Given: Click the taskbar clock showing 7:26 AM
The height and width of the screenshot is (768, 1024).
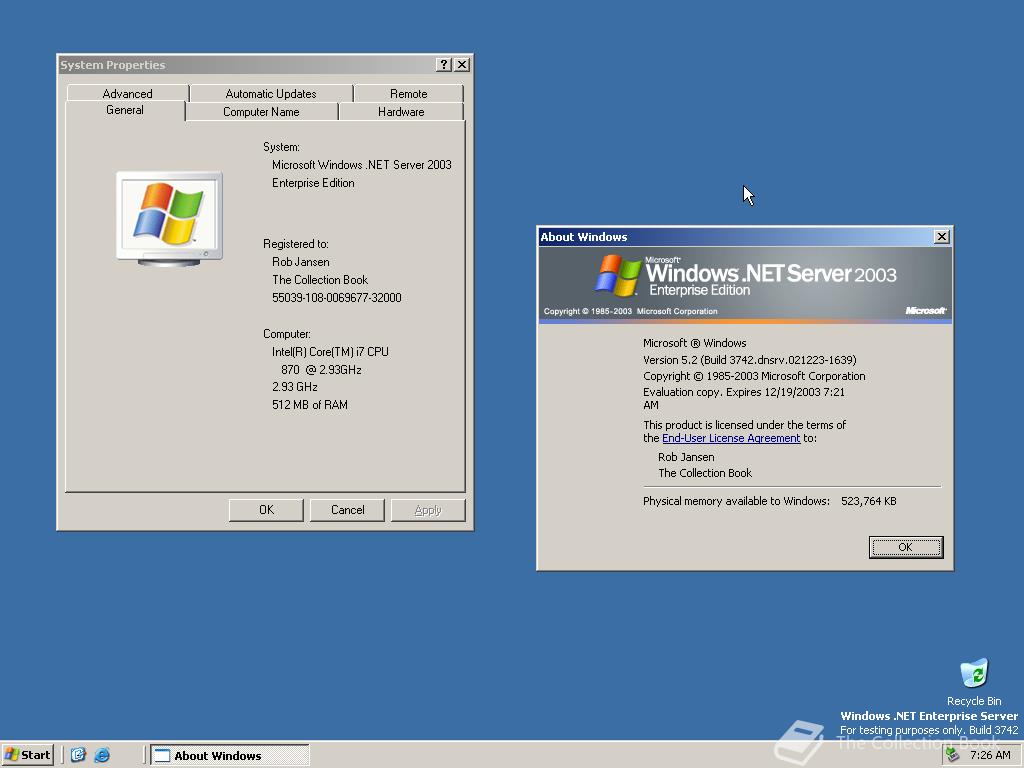Looking at the screenshot, I should point(990,755).
